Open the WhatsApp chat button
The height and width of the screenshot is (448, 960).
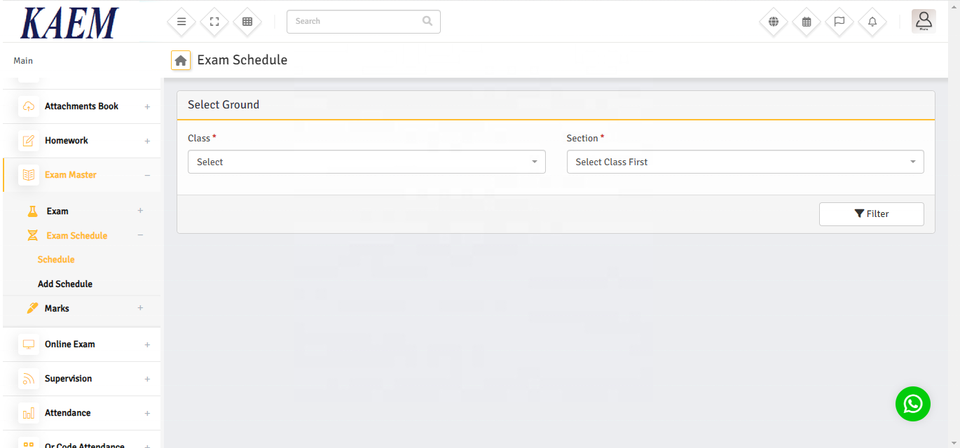point(912,403)
